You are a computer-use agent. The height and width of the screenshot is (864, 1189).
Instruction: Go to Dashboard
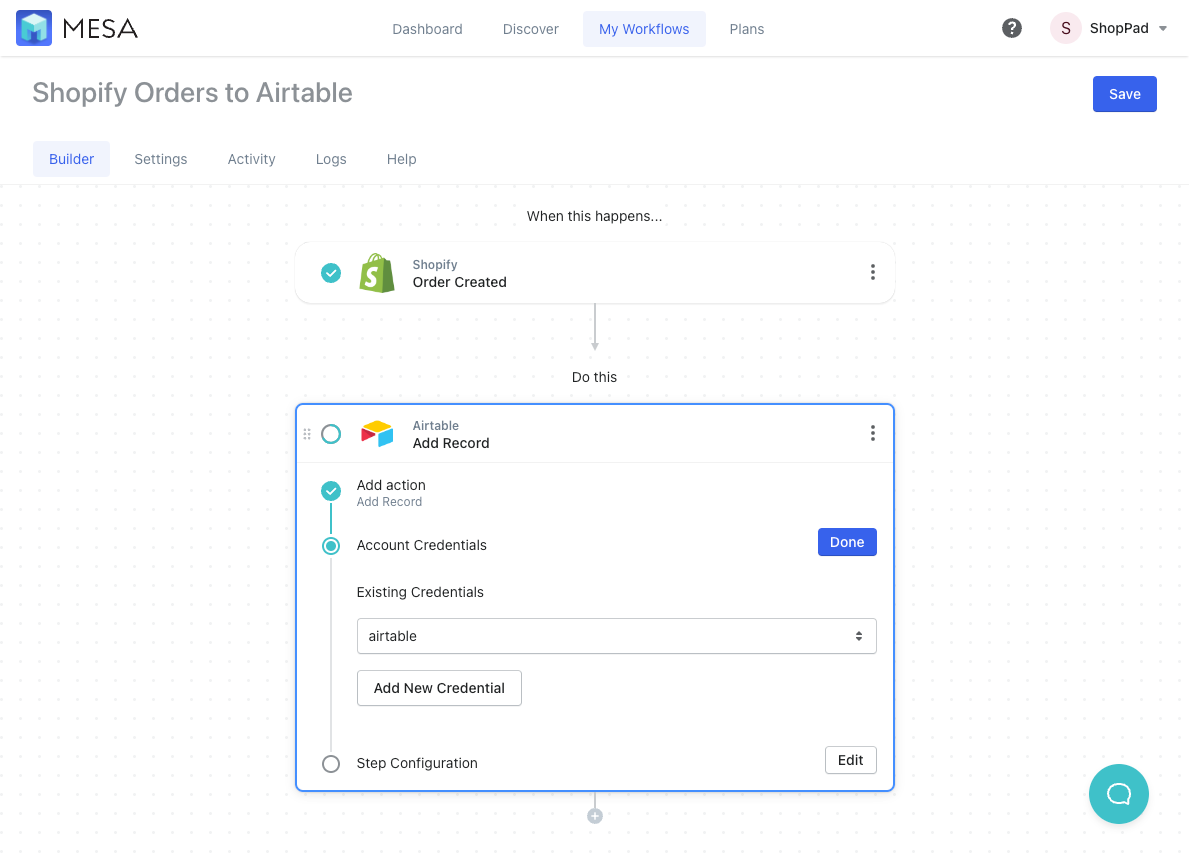click(x=427, y=29)
